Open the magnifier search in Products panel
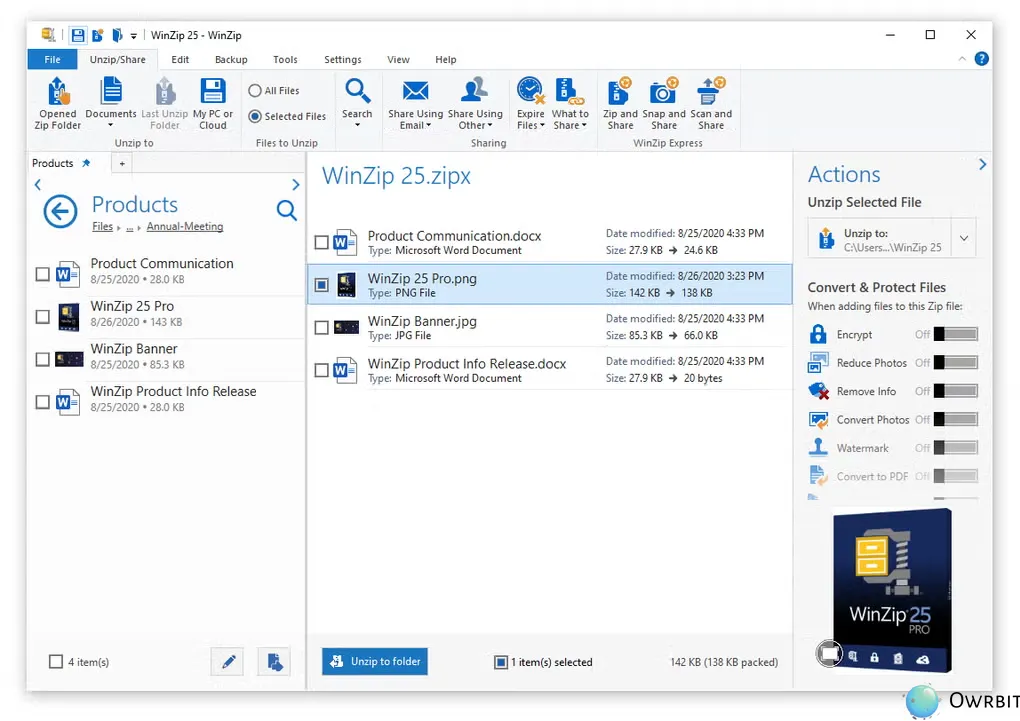Screen dimensions: 1020x721 [x=287, y=211]
